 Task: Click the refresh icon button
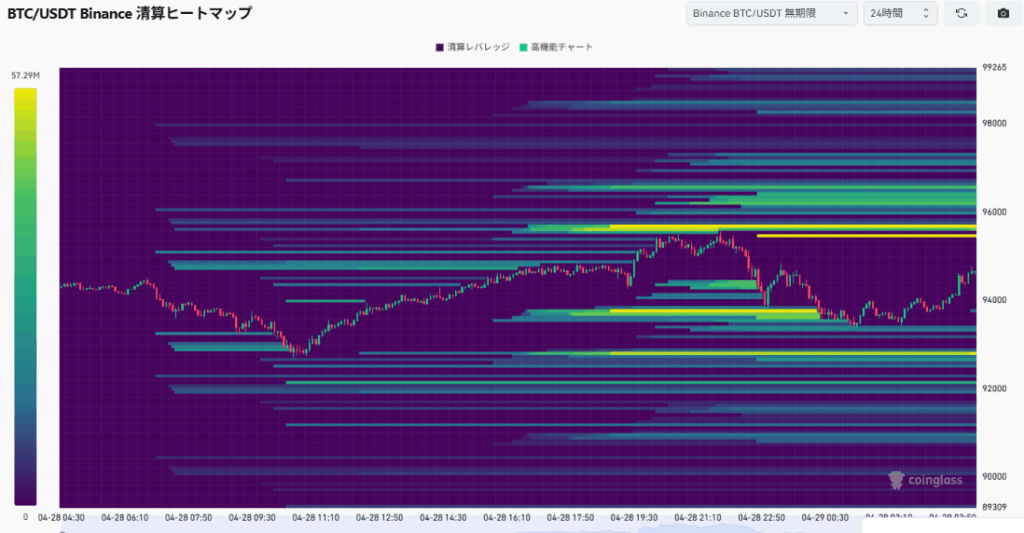(961, 13)
